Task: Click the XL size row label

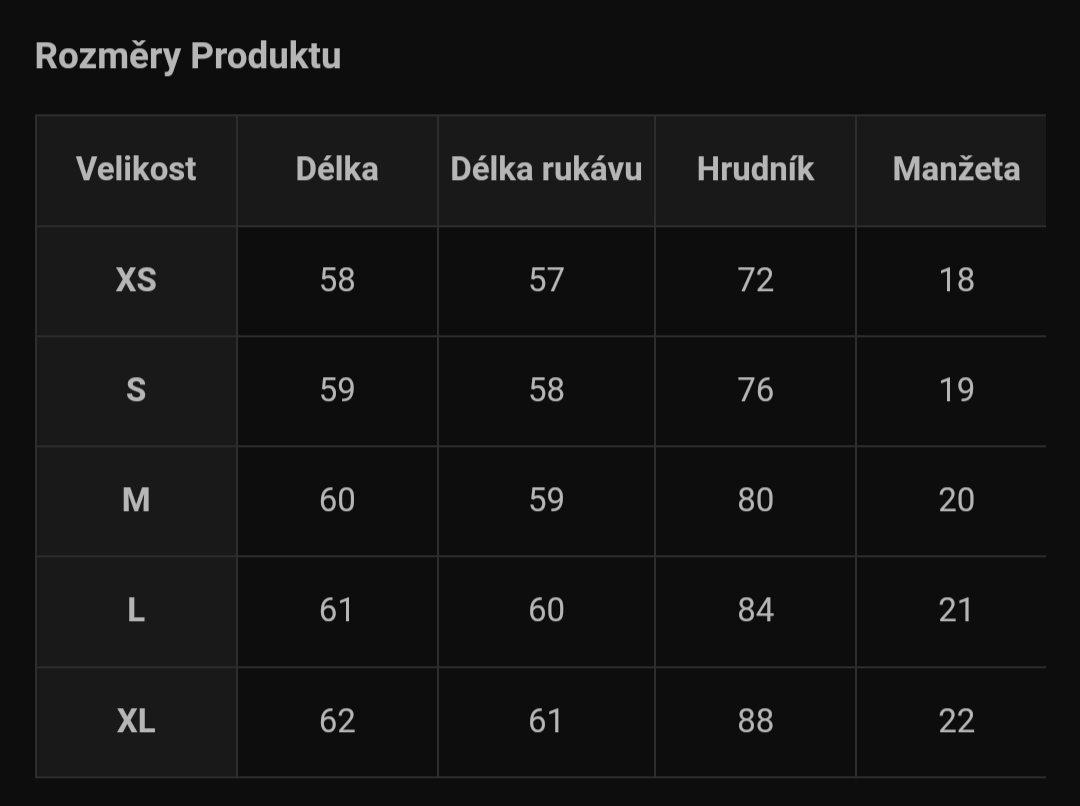Action: [136, 721]
